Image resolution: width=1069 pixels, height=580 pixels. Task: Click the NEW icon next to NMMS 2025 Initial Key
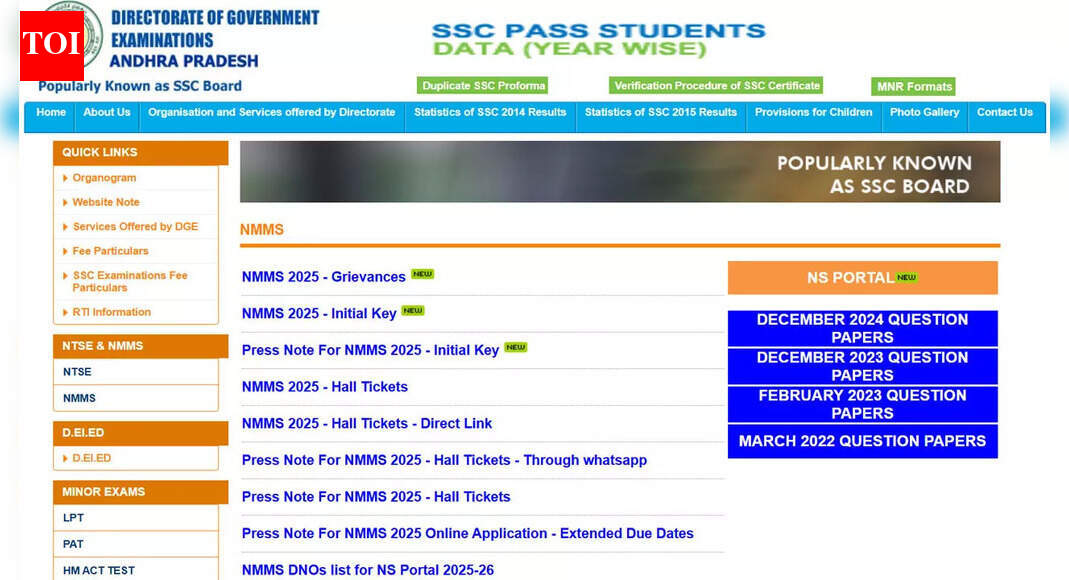[x=413, y=310]
